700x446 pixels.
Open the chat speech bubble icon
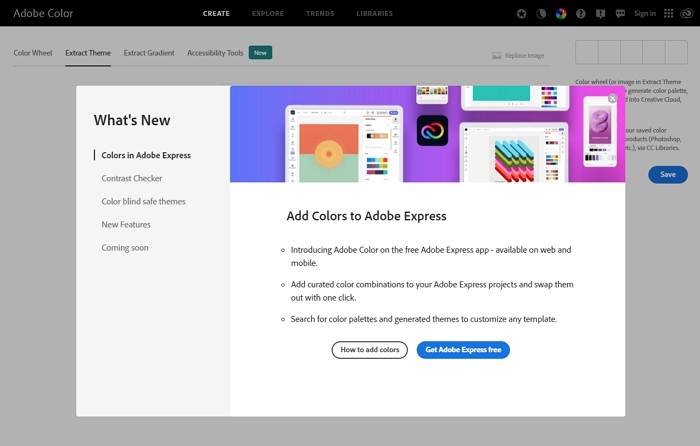(620, 14)
